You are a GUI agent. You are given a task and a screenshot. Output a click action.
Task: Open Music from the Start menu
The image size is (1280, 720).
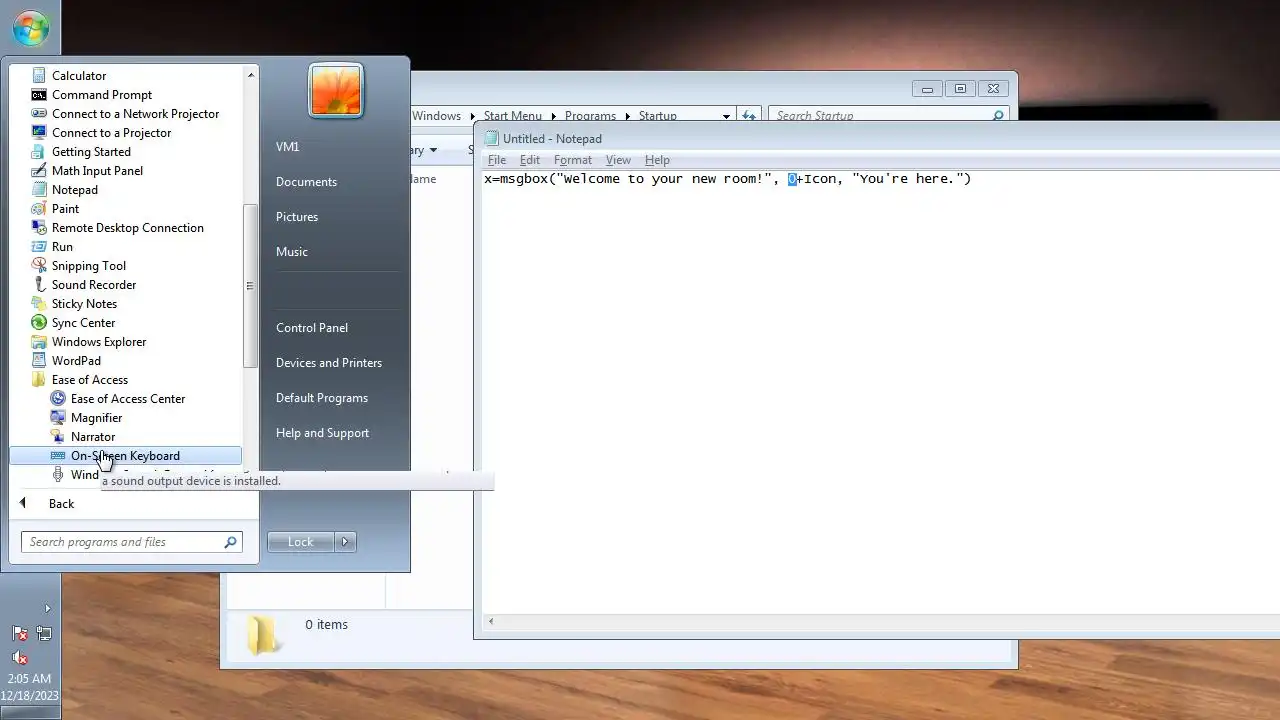point(292,252)
